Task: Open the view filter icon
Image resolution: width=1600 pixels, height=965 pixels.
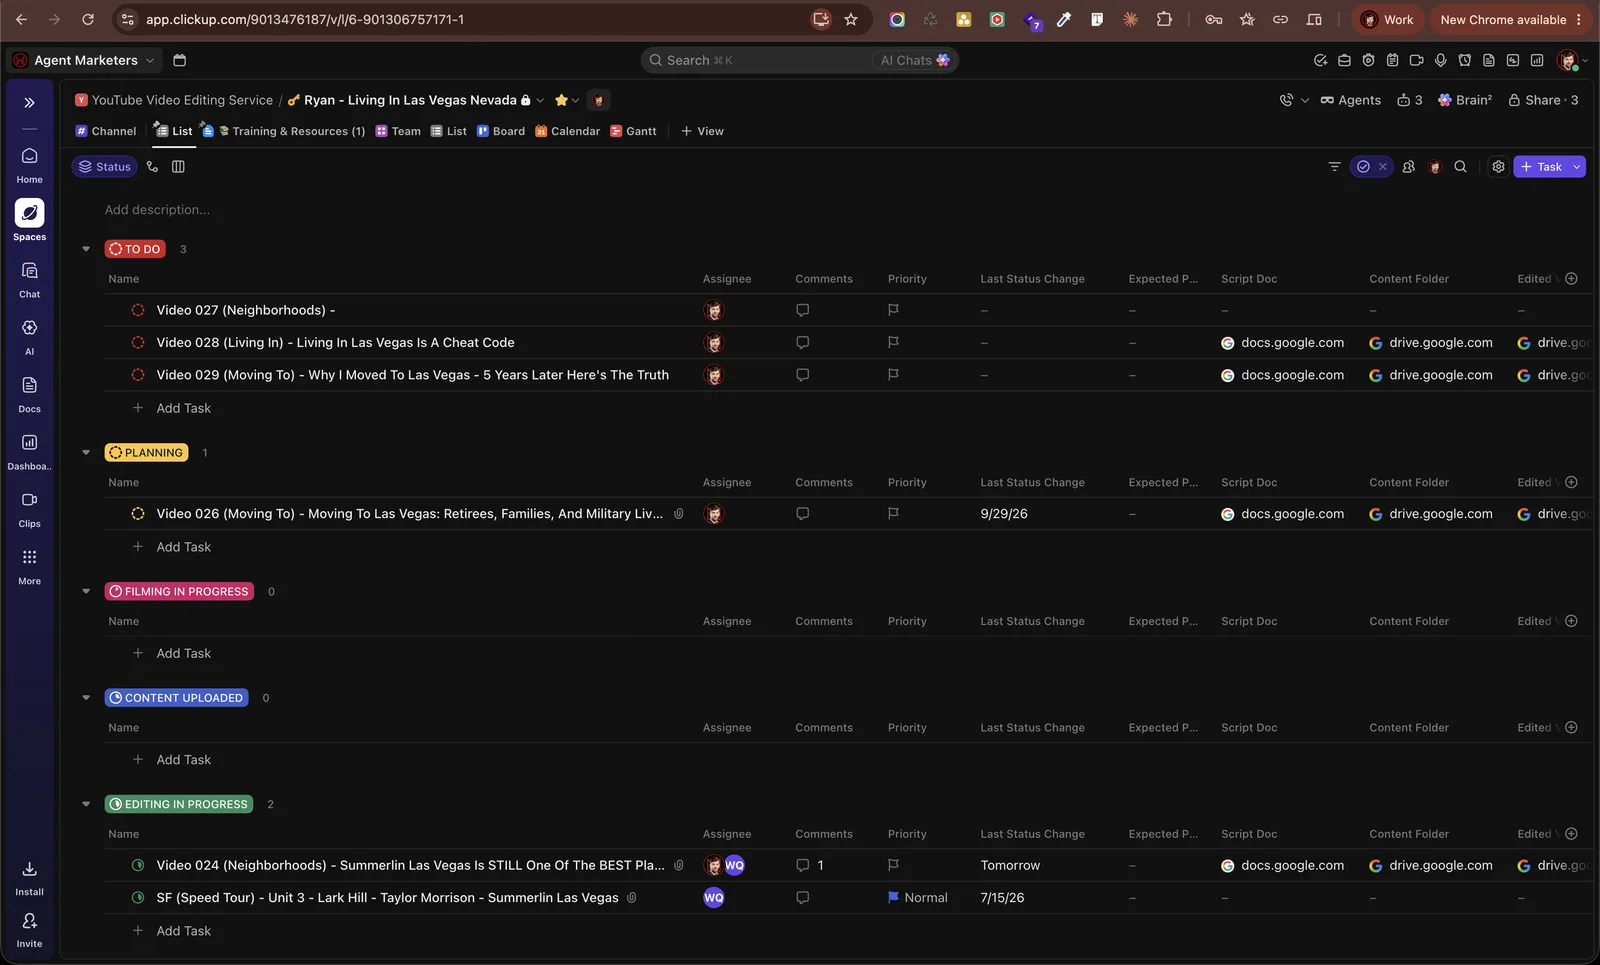Action: pos(1334,167)
